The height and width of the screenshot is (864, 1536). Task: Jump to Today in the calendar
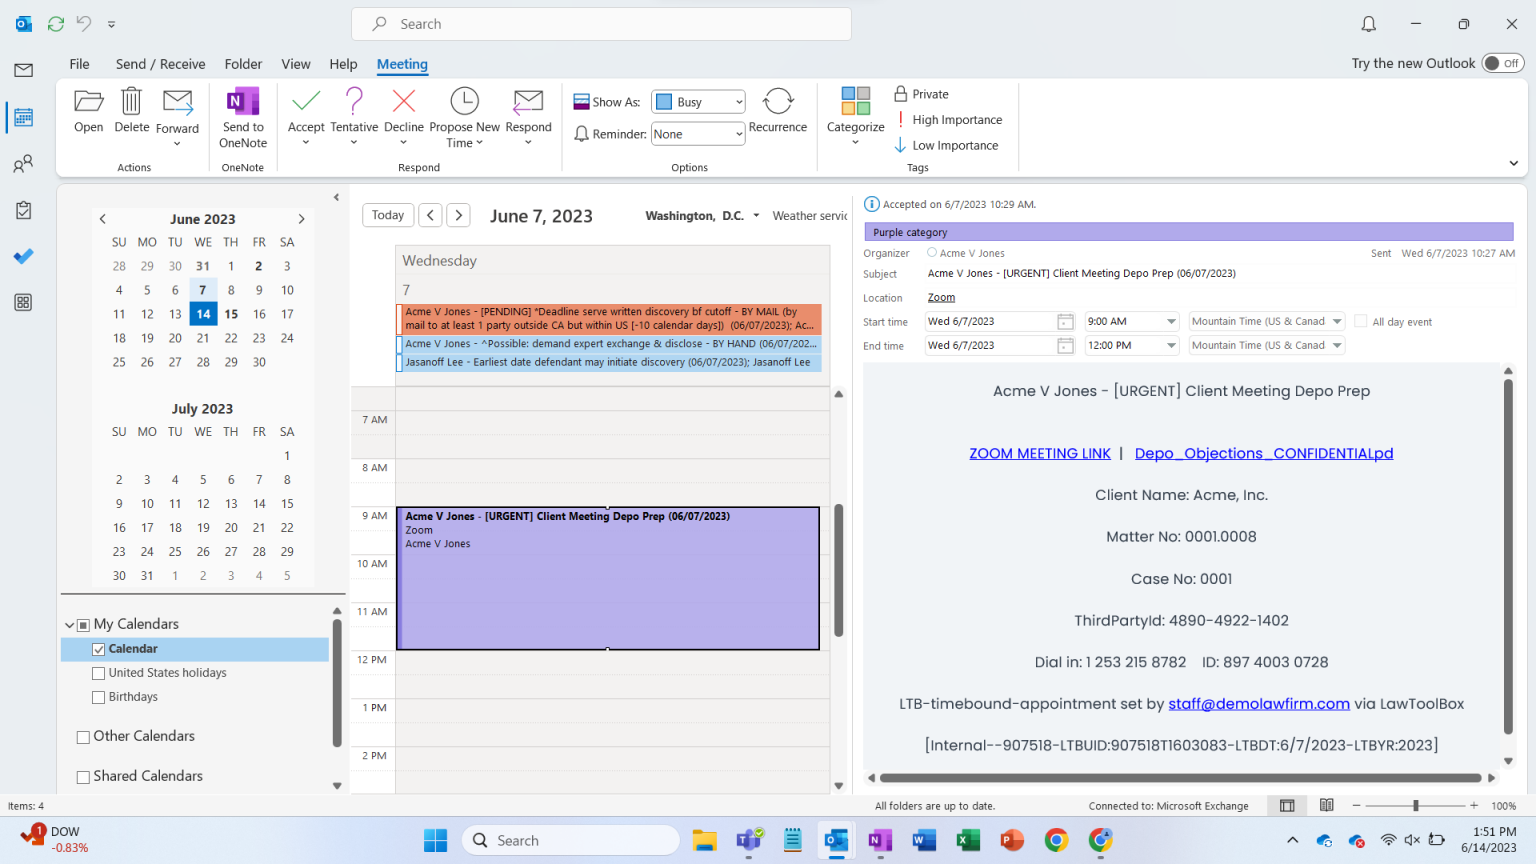(388, 214)
